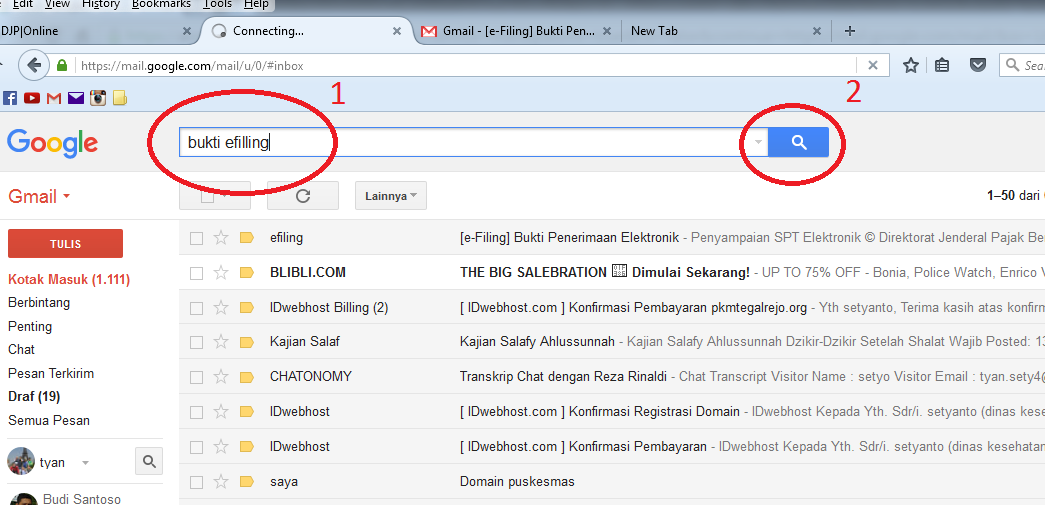Click the browser search box
The image size is (1045, 505).
pyautogui.click(x=1024, y=65)
